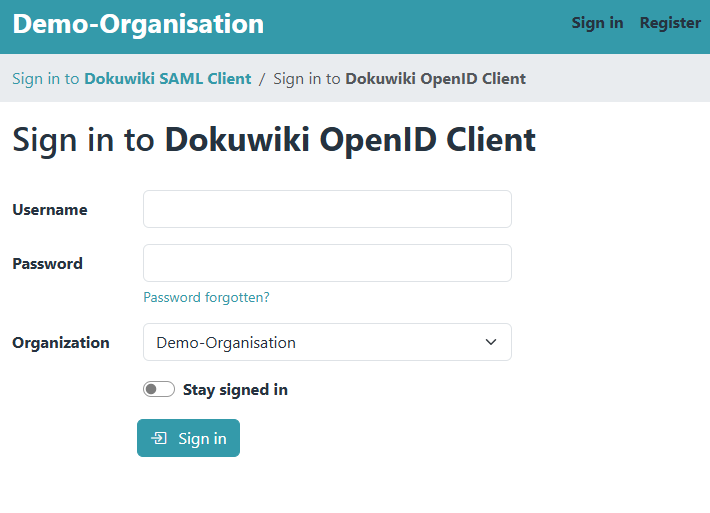Click the "Password forgotten?" link
The image size is (710, 513).
point(206,297)
